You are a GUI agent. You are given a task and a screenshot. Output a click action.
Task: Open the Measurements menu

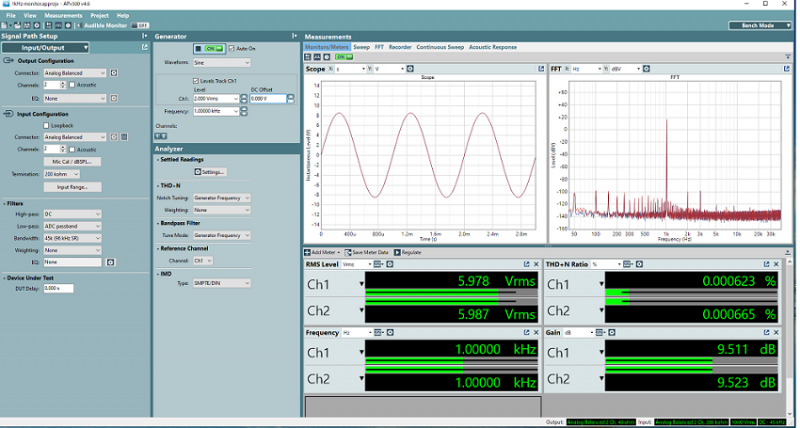click(x=63, y=16)
